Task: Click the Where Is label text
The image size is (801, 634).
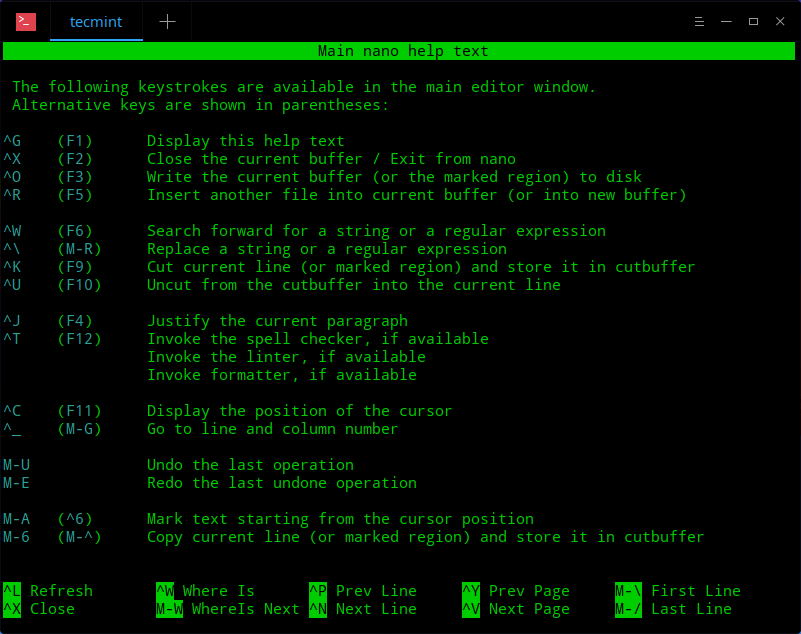Action: pos(221,591)
